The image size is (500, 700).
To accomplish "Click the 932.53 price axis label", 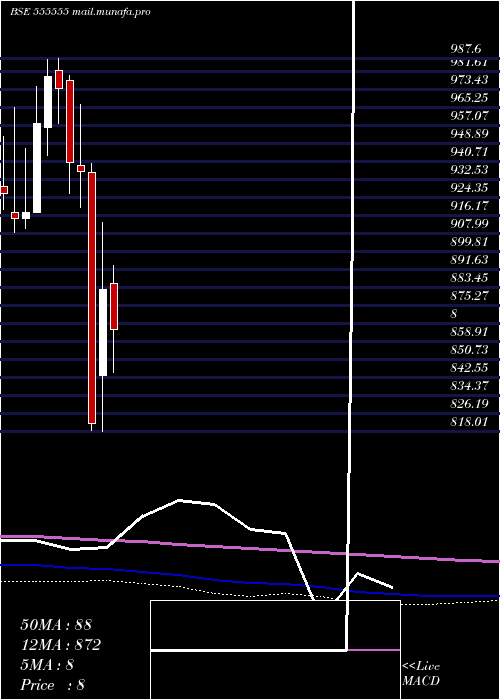I will coord(469,170).
